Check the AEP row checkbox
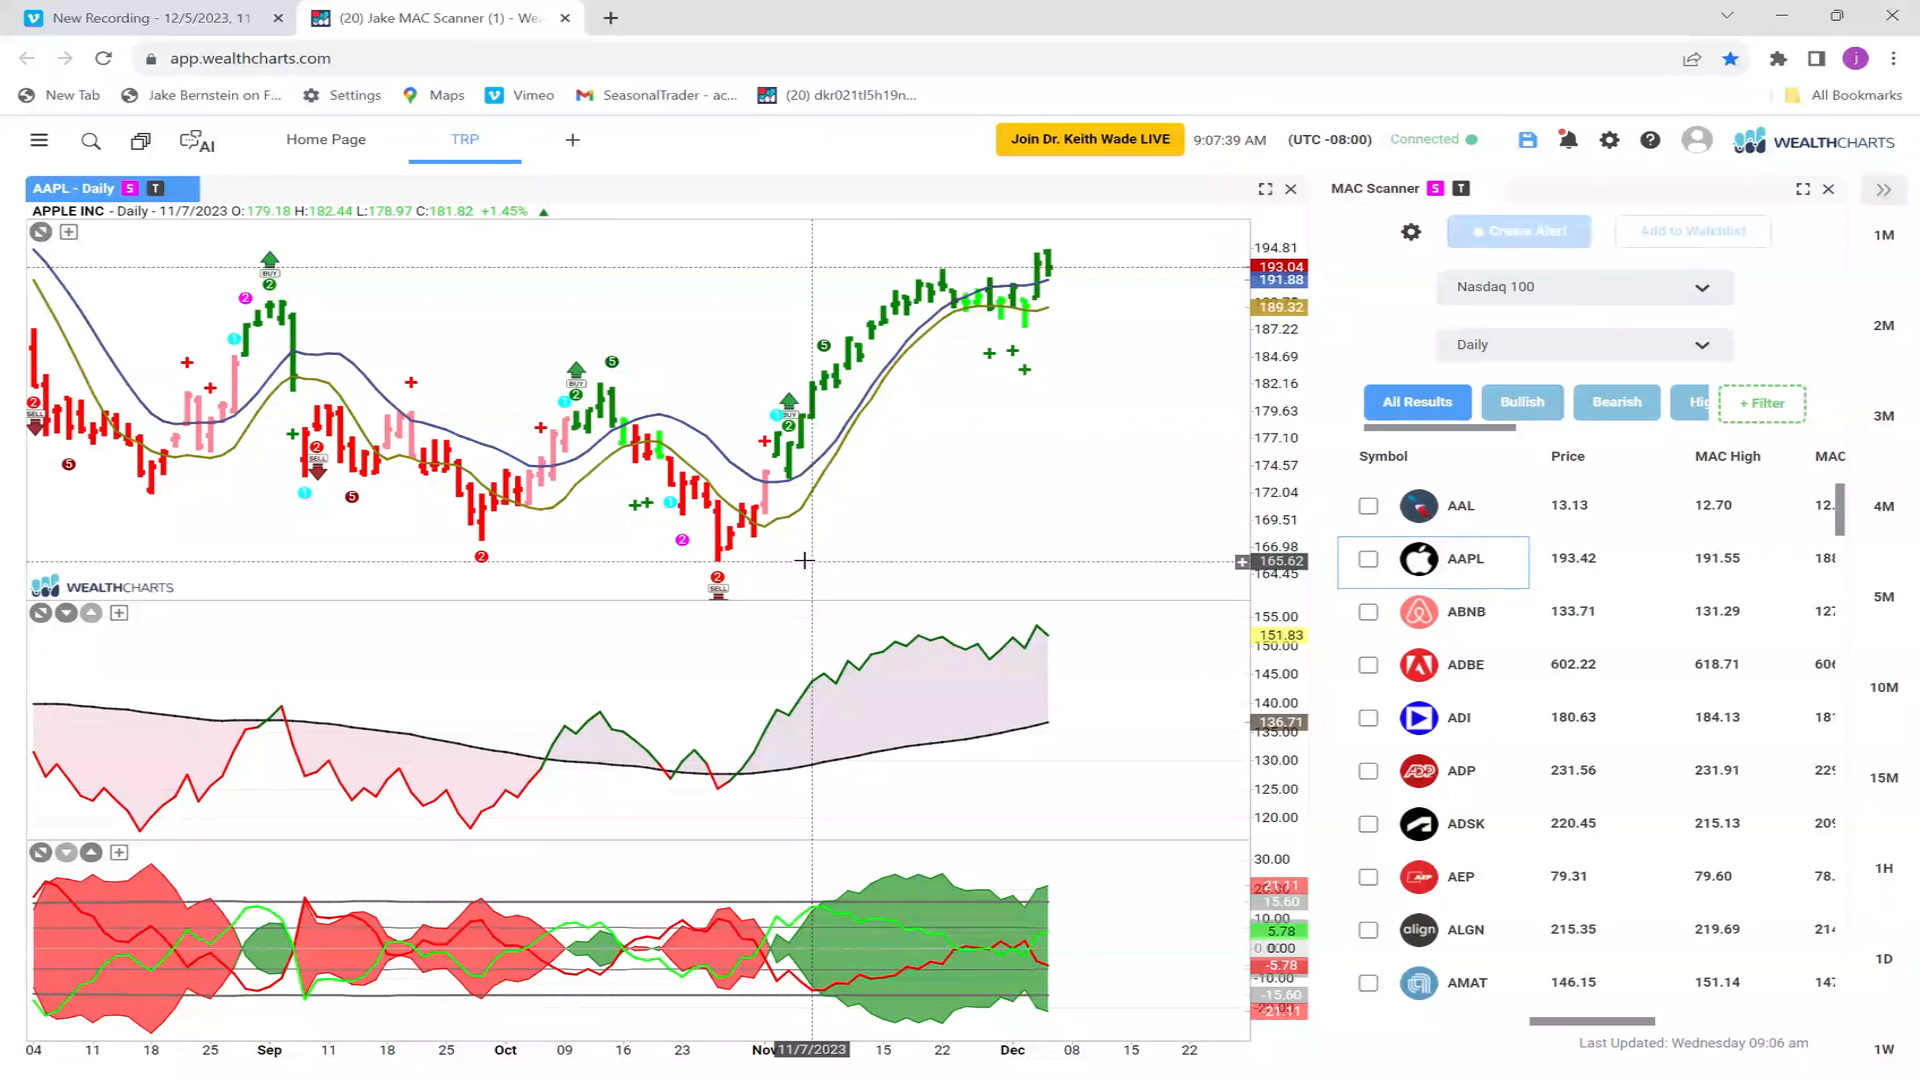The height and width of the screenshot is (1080, 1920). [x=1368, y=877]
